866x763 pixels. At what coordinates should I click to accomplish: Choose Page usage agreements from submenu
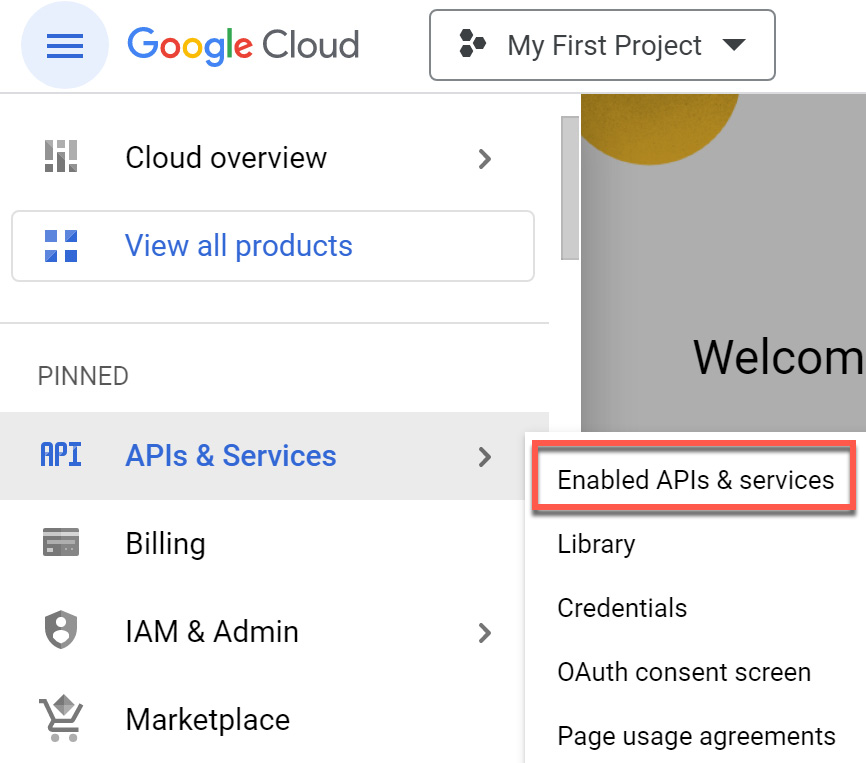click(x=695, y=736)
